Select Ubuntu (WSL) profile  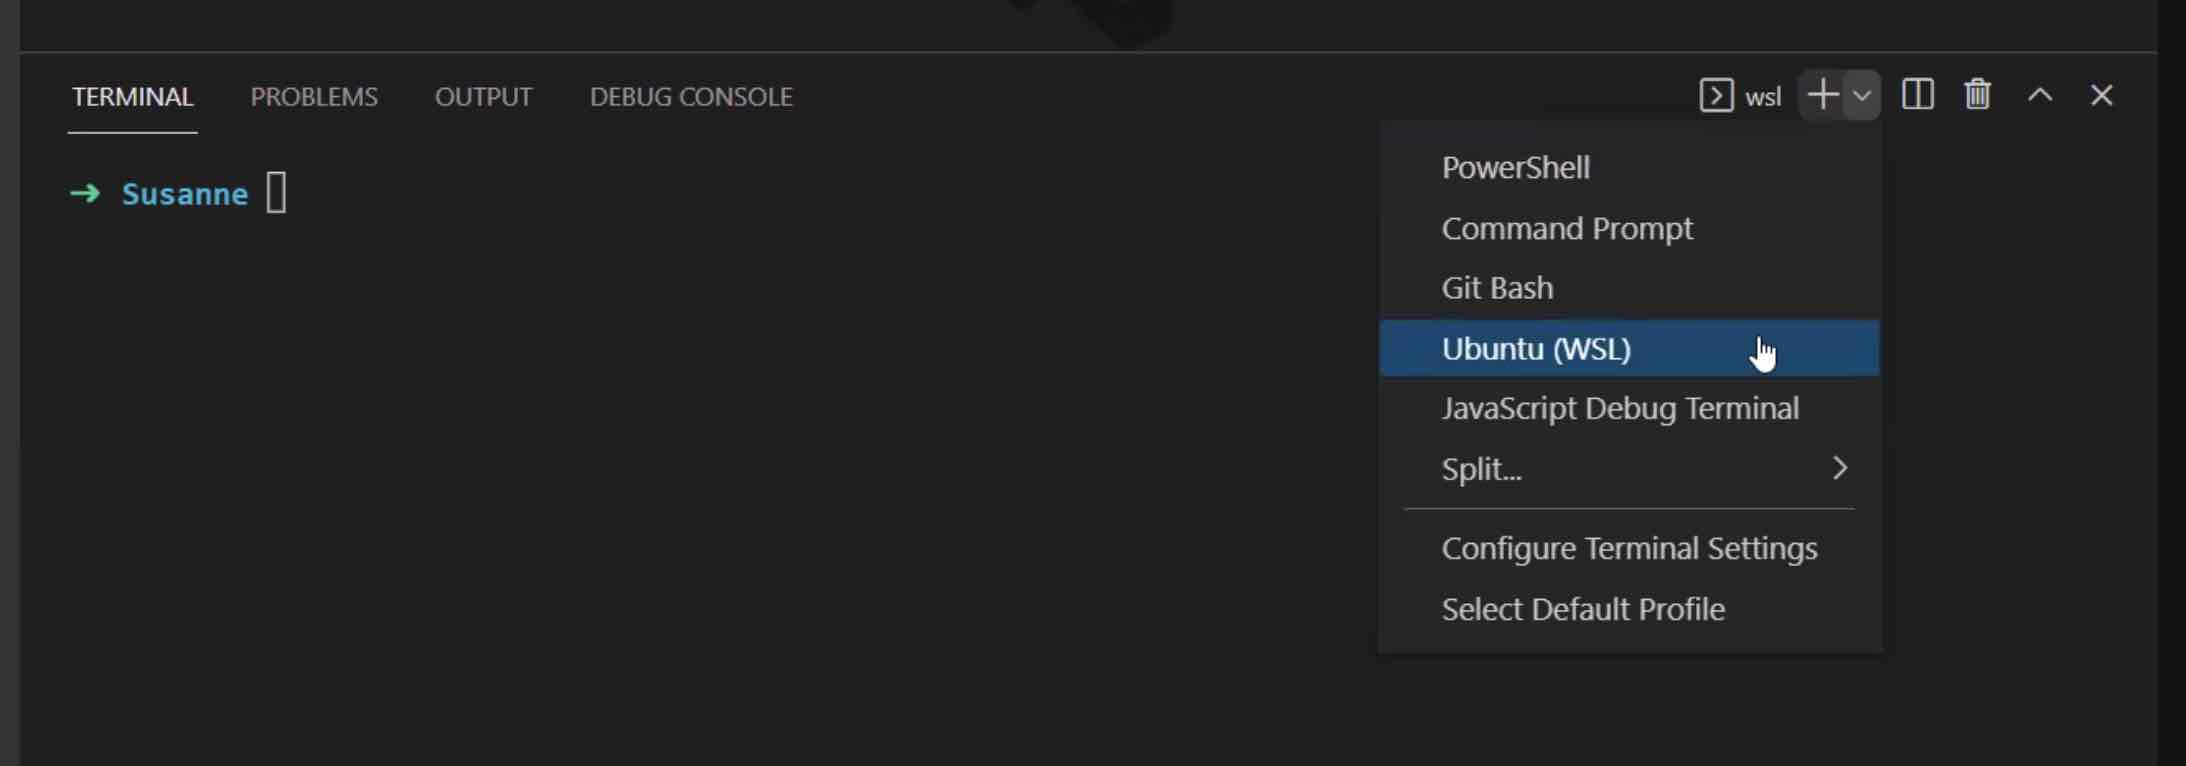pyautogui.click(x=1536, y=349)
